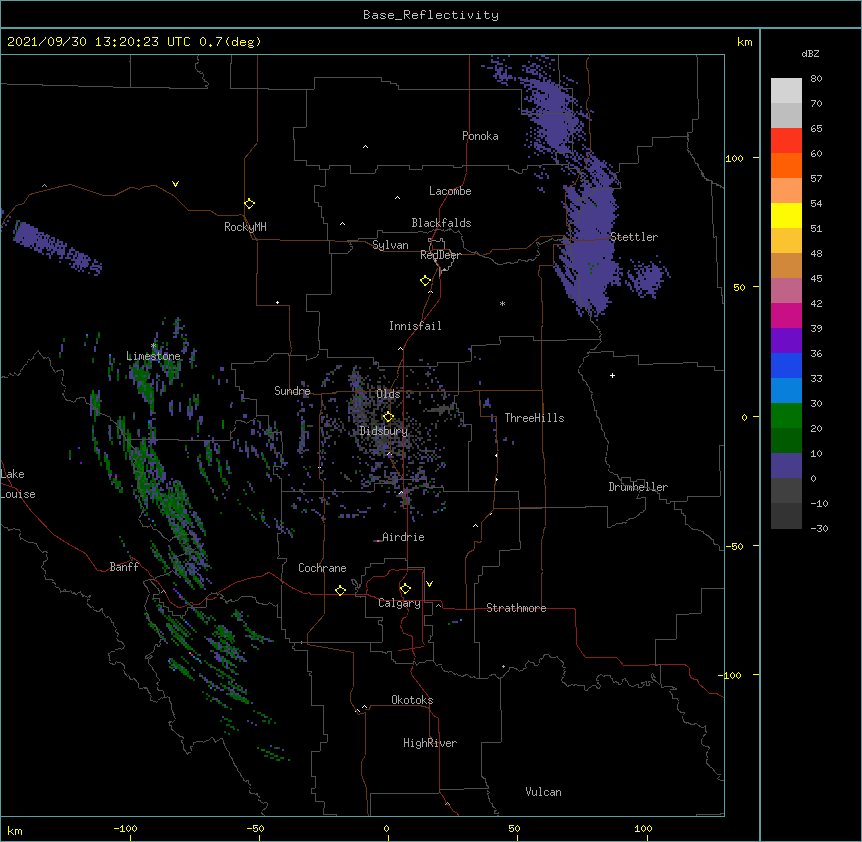Pick the magenta 42 dBZ legend swatch
Screen dimensions: 862x842
[x=786, y=315]
